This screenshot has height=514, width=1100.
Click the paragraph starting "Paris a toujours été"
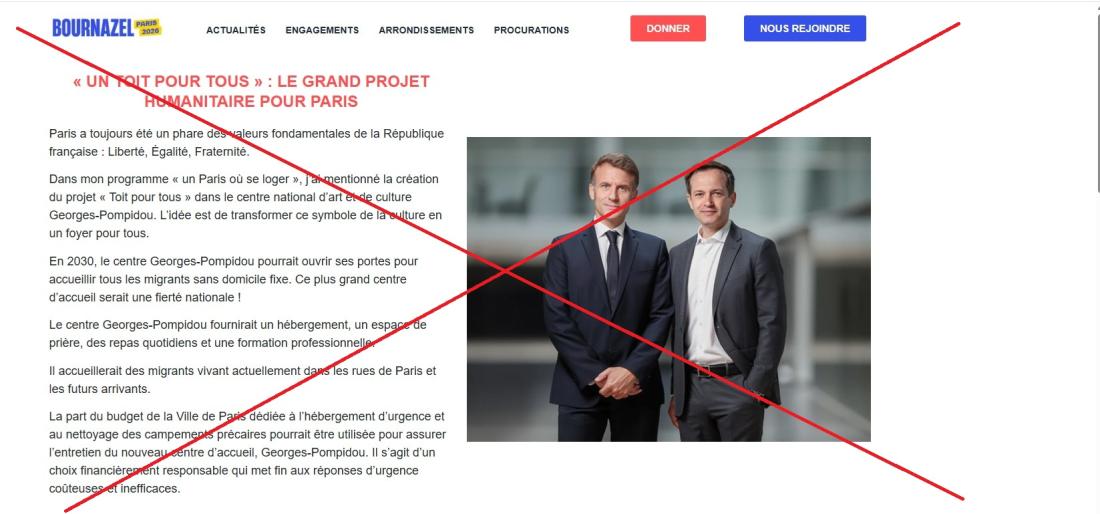click(x=246, y=142)
